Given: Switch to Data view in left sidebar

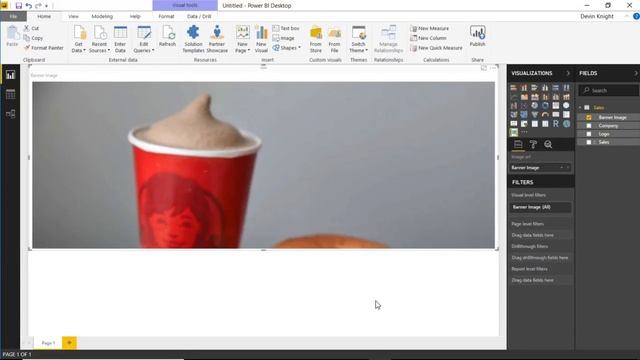Looking at the screenshot, I should (10, 94).
